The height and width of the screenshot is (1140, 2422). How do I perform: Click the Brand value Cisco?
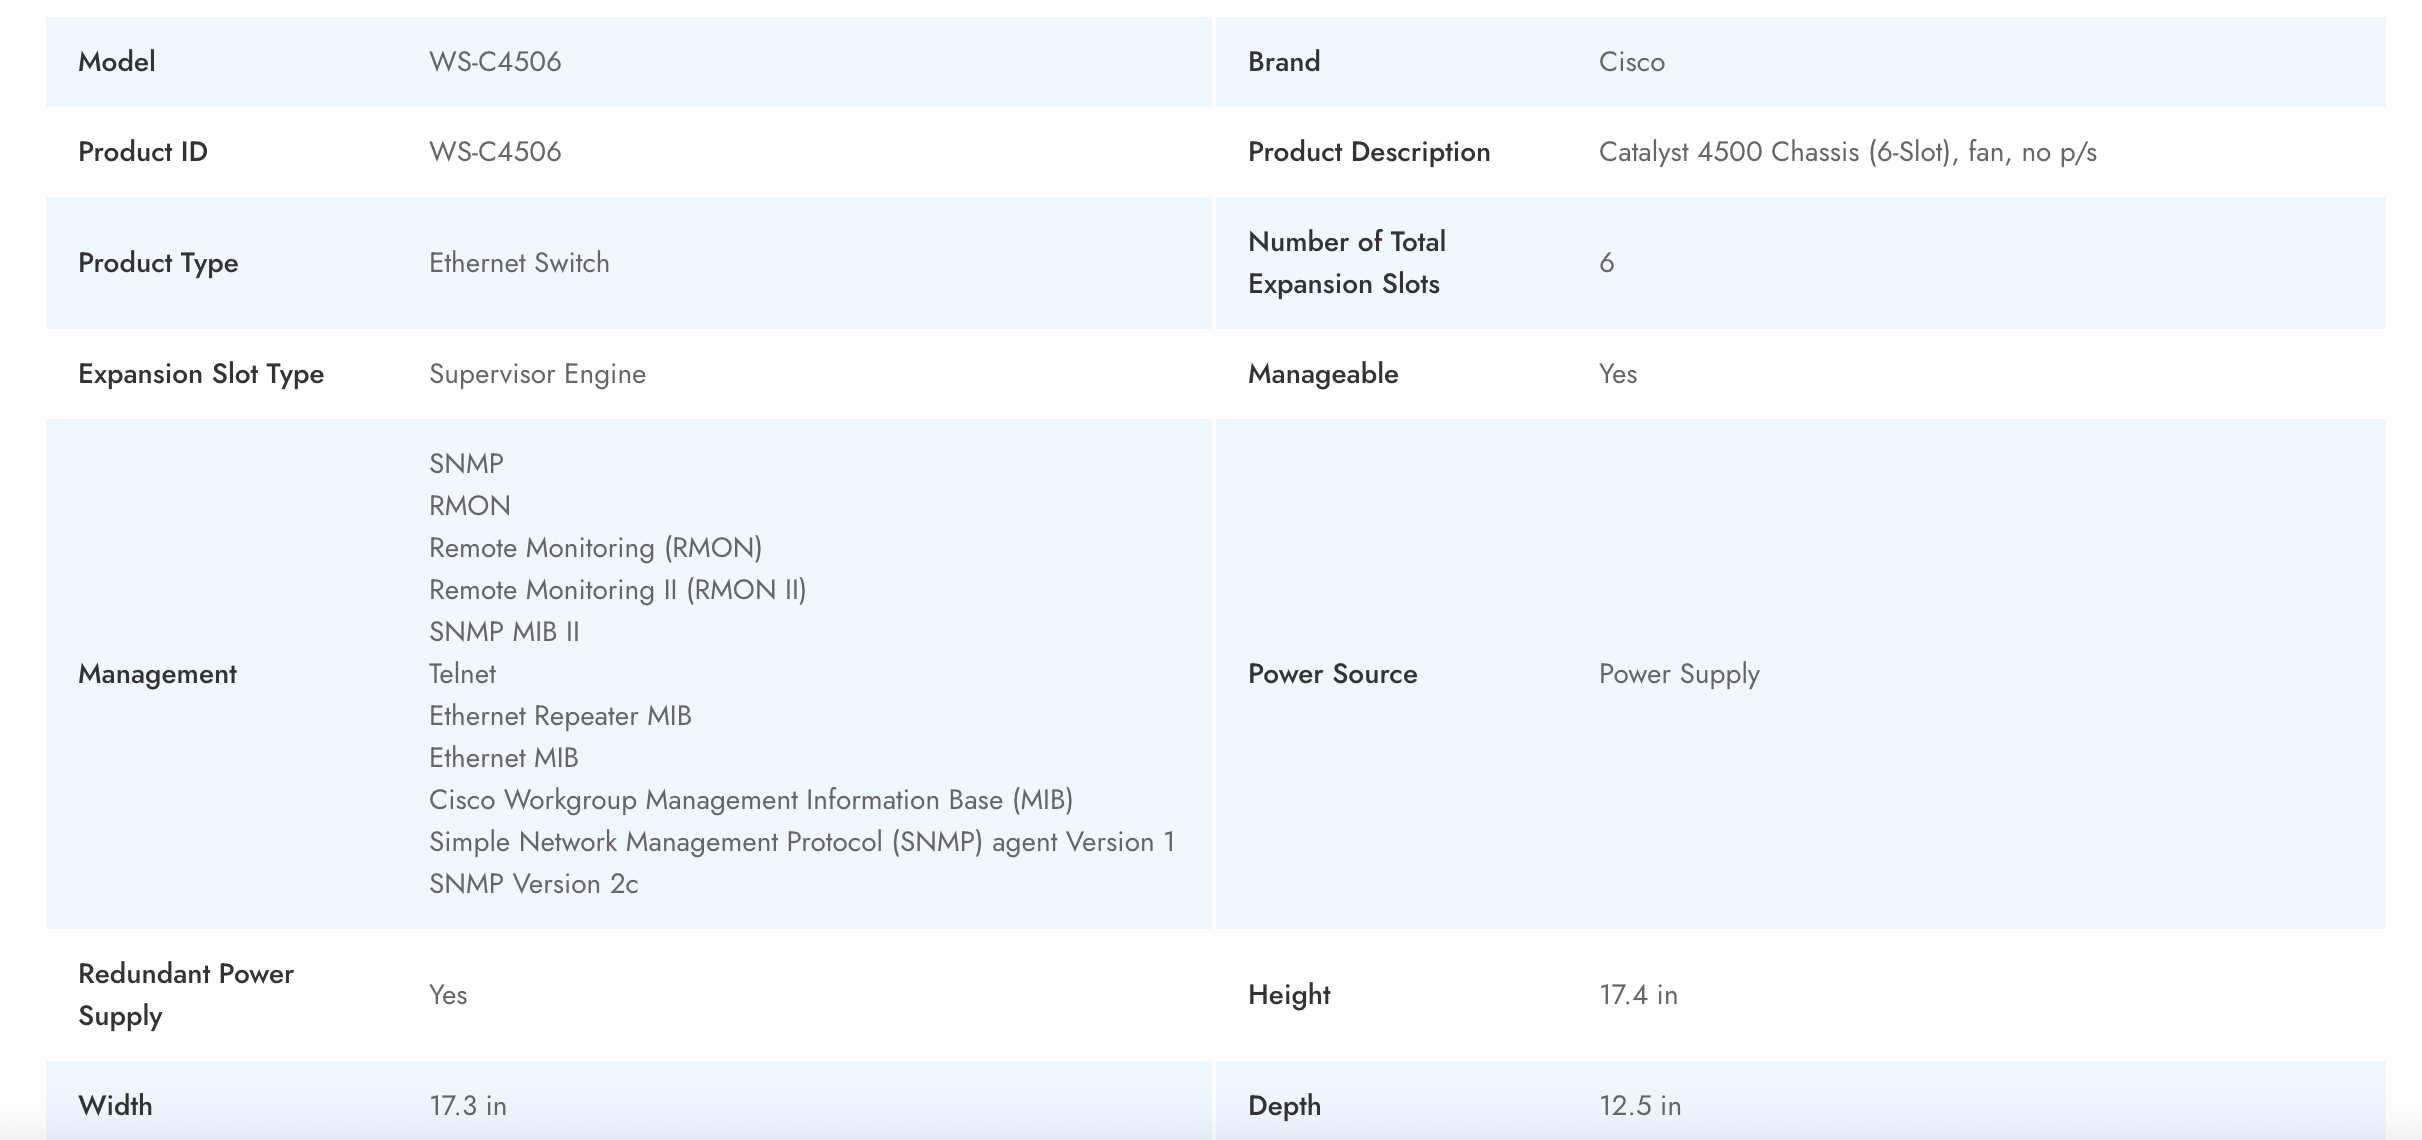pyautogui.click(x=1631, y=62)
